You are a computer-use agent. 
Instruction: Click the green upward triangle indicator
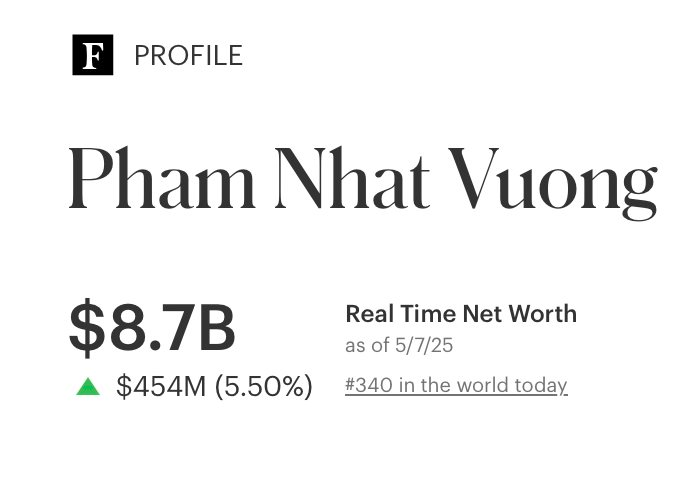click(88, 386)
